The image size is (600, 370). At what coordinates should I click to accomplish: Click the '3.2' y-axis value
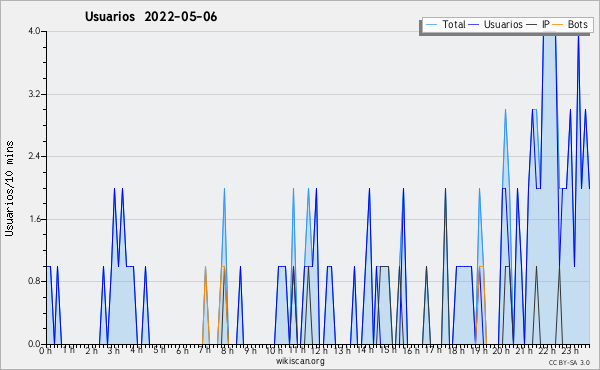pyautogui.click(x=34, y=94)
